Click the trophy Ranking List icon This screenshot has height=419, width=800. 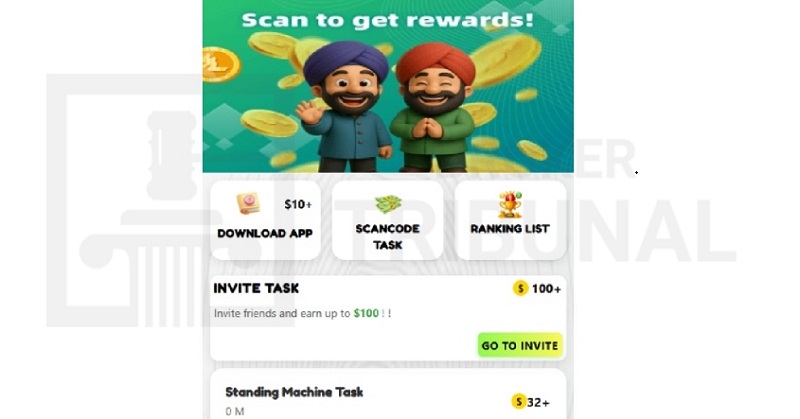coord(510,205)
